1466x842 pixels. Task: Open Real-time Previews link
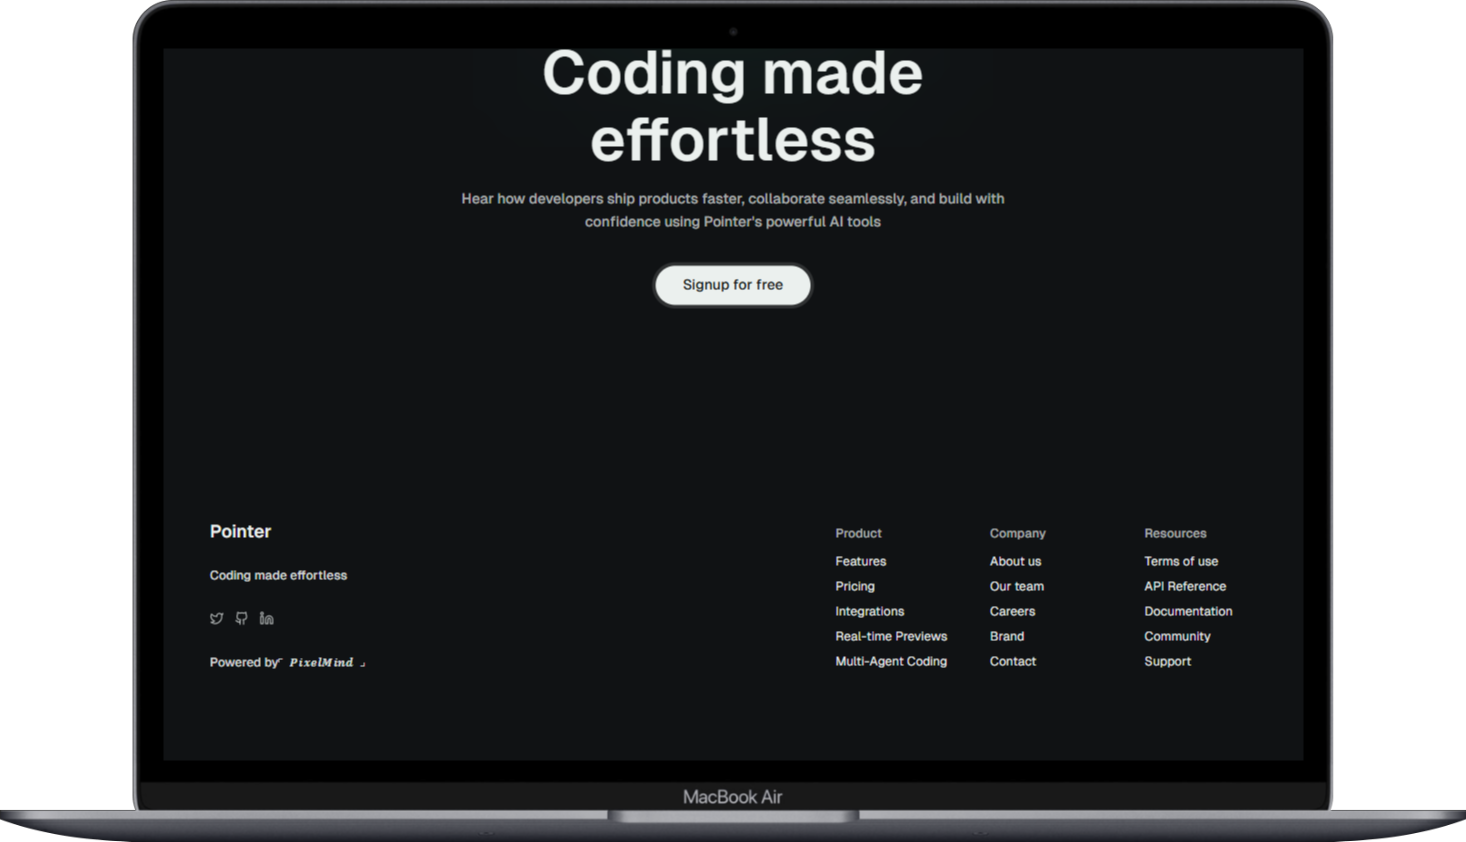[890, 636]
